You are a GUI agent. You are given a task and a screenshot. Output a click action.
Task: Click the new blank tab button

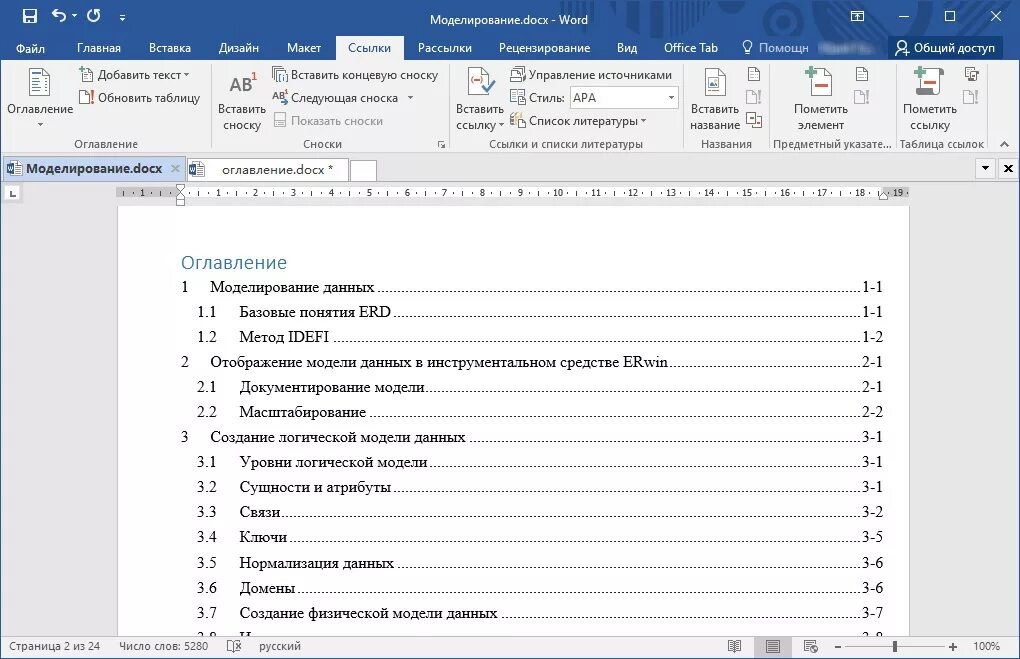(363, 170)
